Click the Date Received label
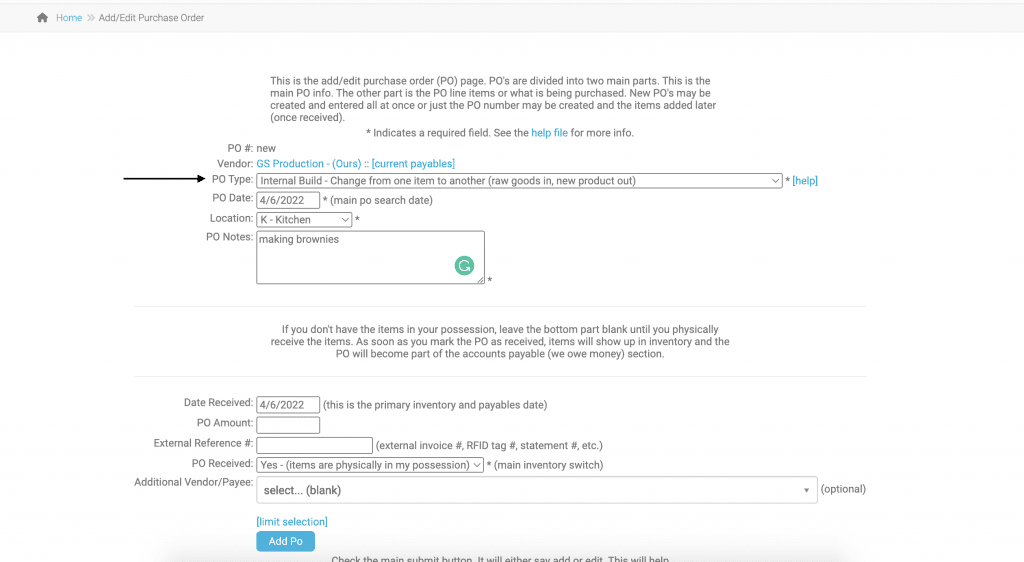This screenshot has height=562, width=1024. pyautogui.click(x=218, y=403)
